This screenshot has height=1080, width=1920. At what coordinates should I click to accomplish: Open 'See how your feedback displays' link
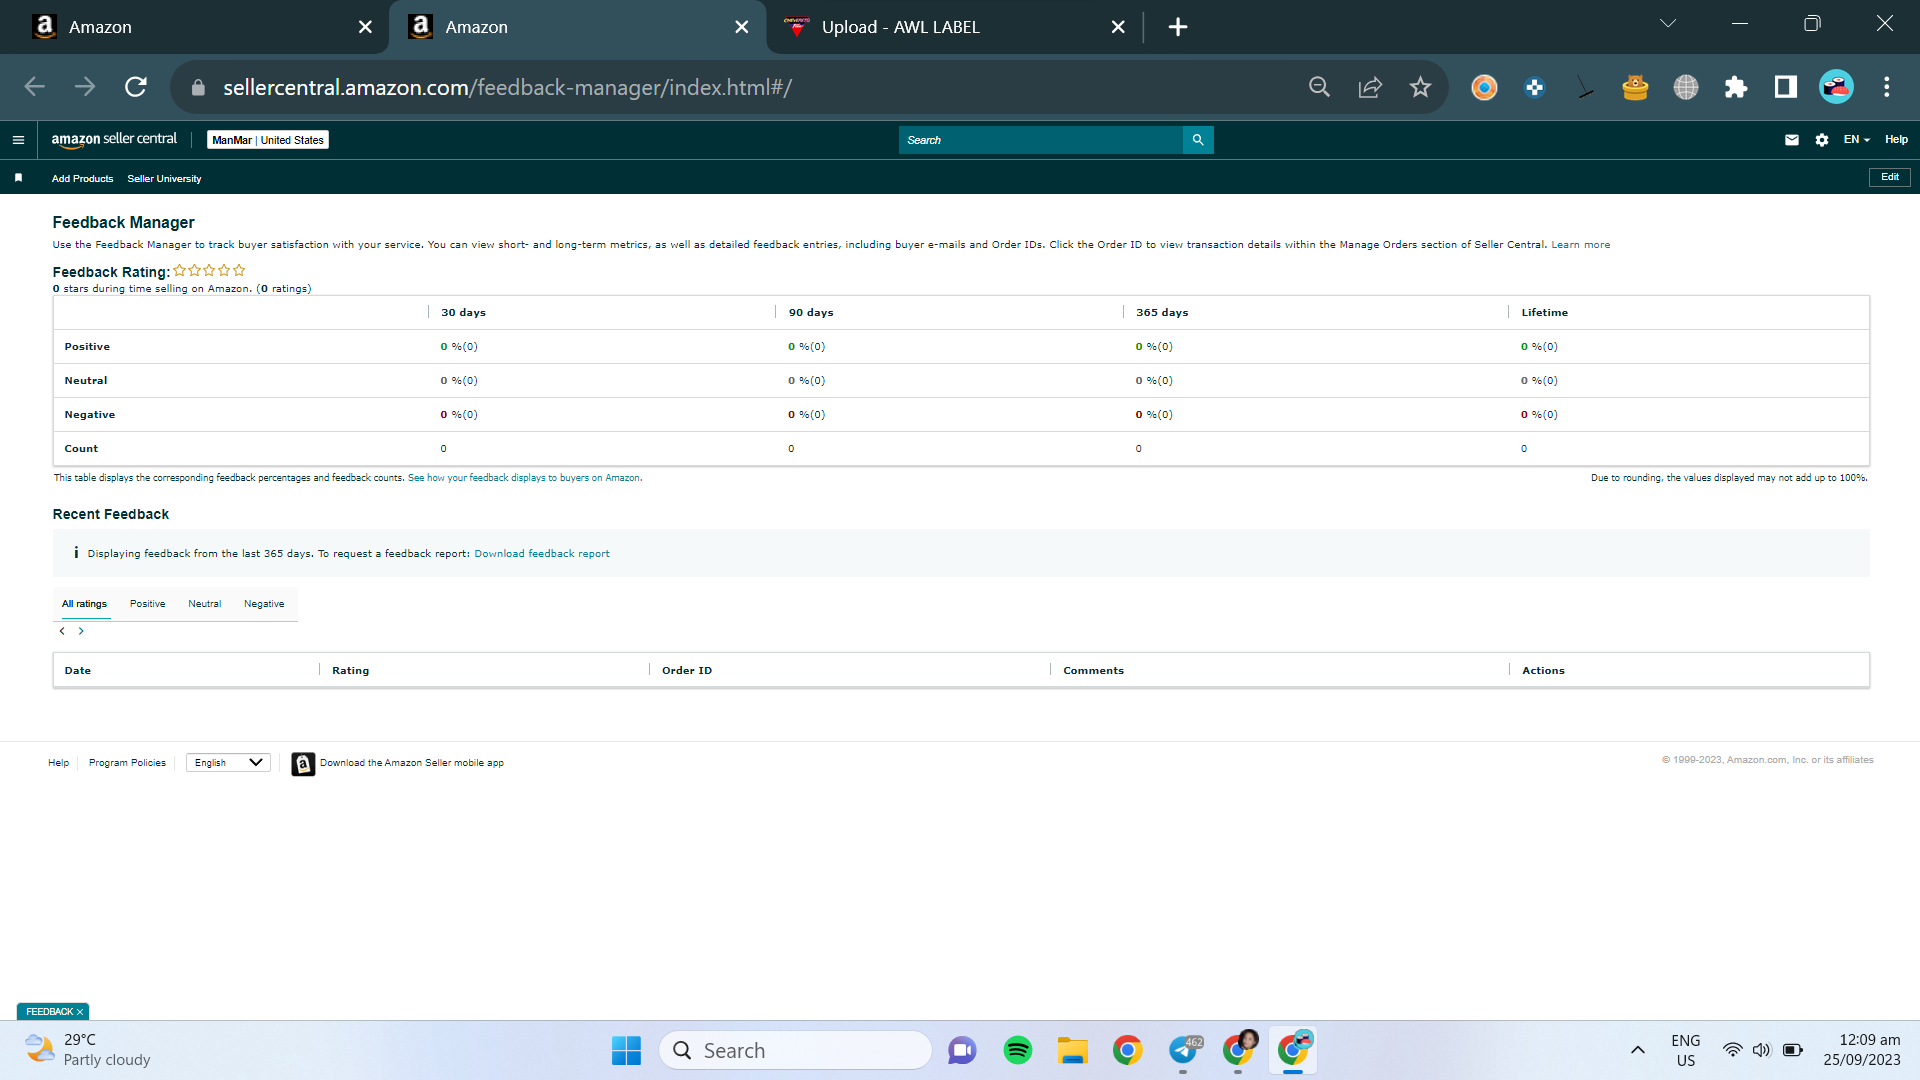524,478
